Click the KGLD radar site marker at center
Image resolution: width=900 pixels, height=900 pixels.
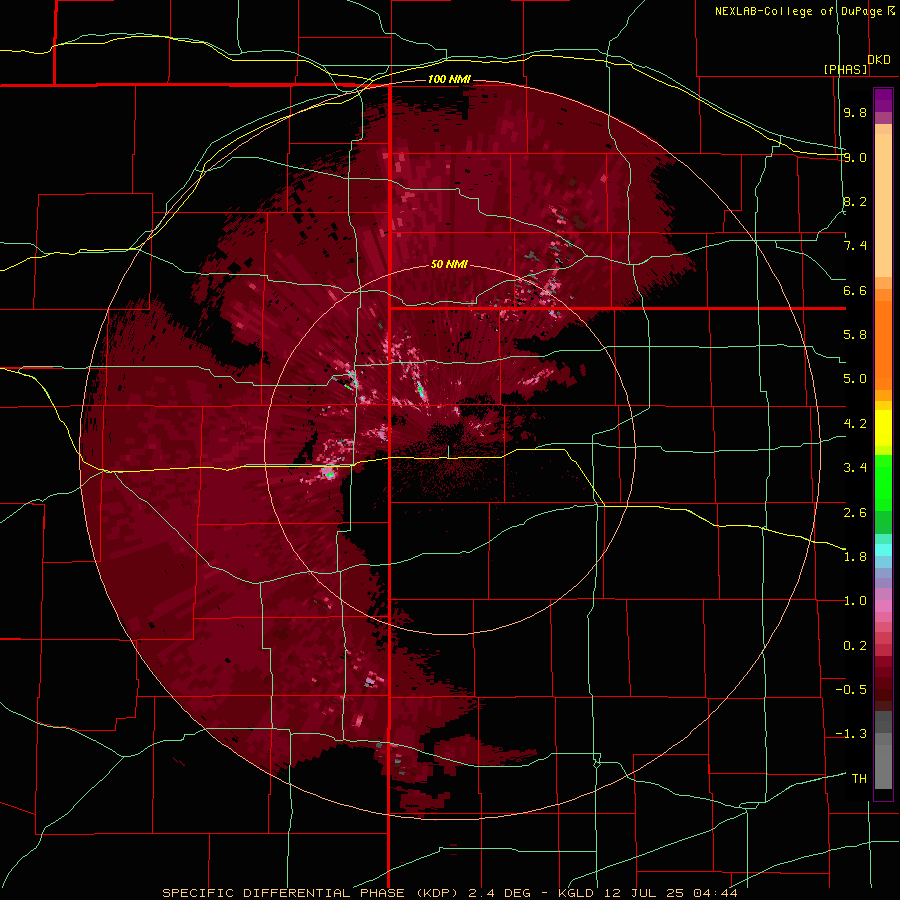[449, 452]
